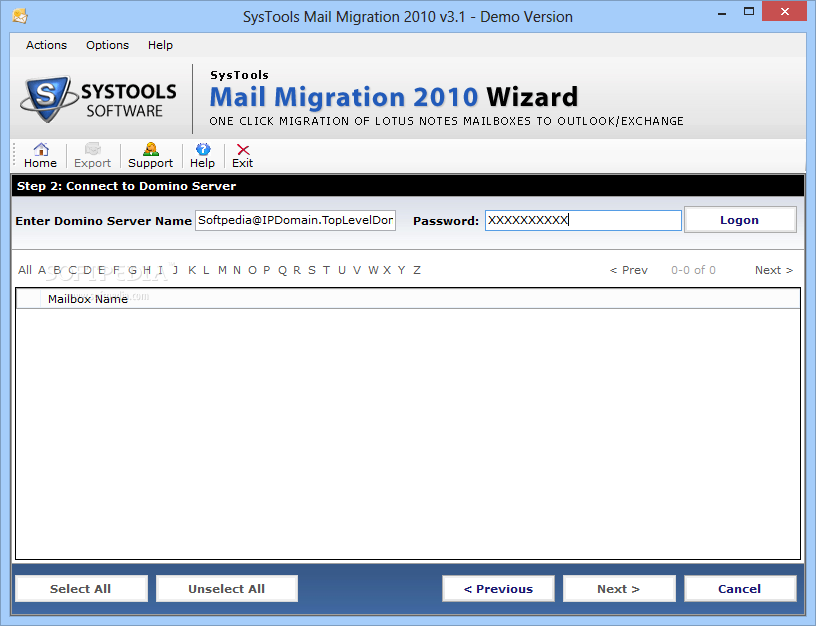Filter mailboxes by letter O
Image resolution: width=816 pixels, height=626 pixels.
pos(252,270)
